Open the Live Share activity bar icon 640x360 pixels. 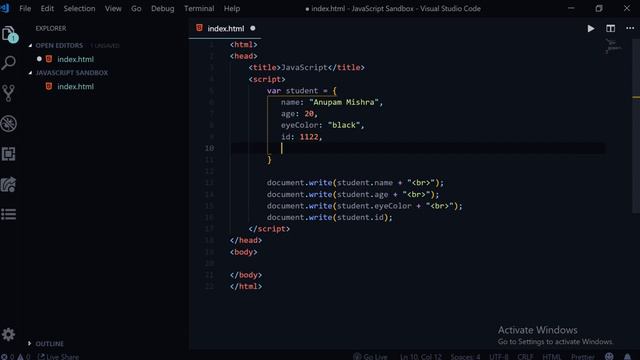click(x=9, y=184)
